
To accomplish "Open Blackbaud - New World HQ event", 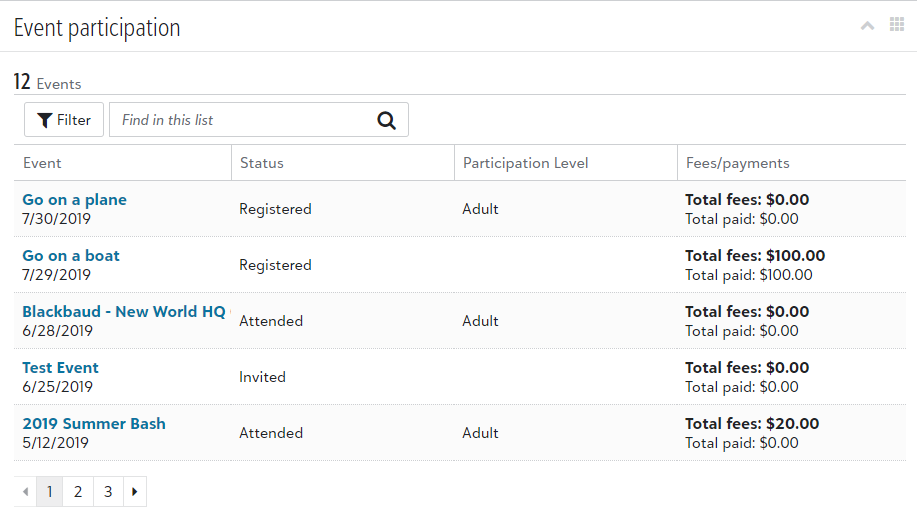I will tap(124, 312).
